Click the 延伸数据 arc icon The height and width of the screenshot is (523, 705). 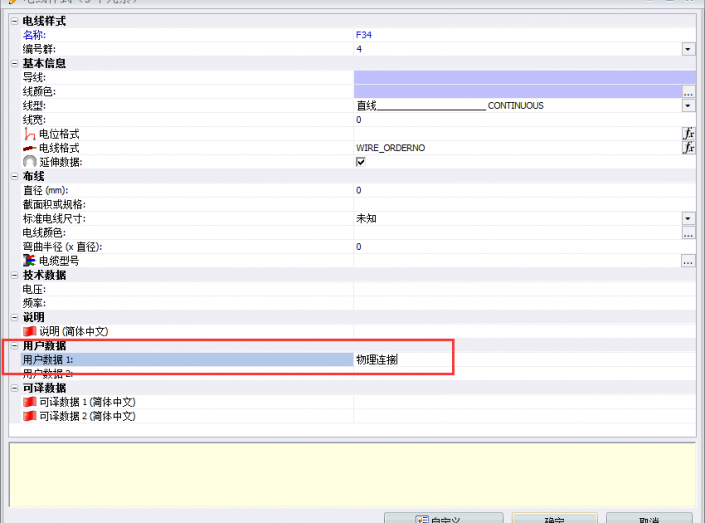click(x=30, y=162)
